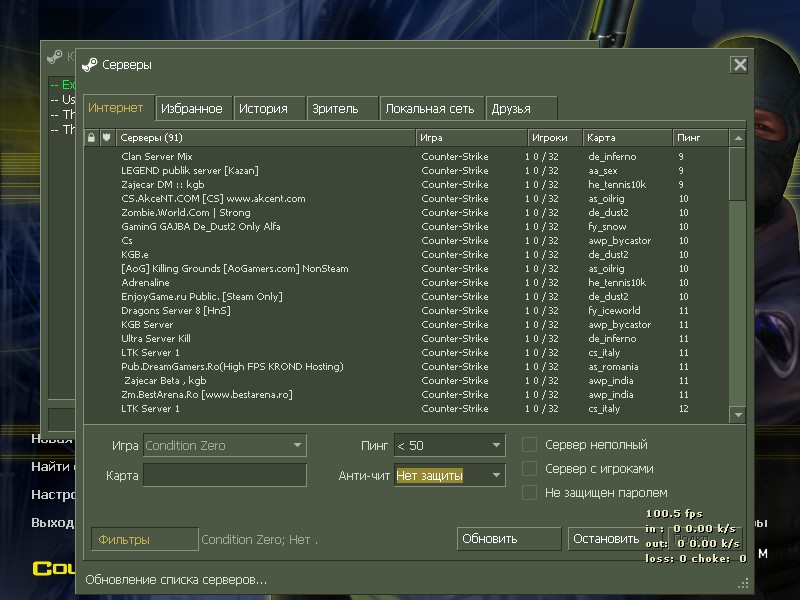Select server Clan Server Mix
This screenshot has height=600, width=800.
pyautogui.click(x=406, y=157)
